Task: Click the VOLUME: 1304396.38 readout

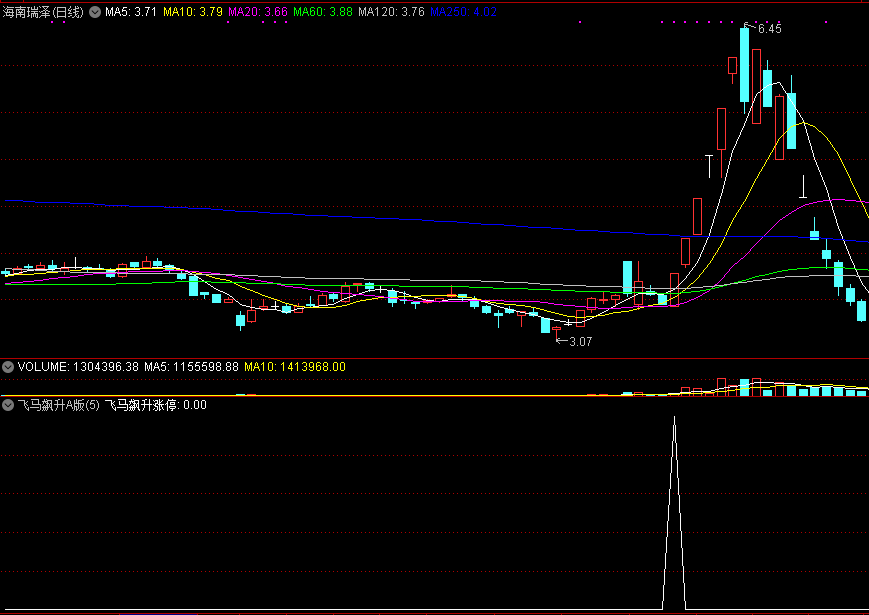Action: coord(78,367)
